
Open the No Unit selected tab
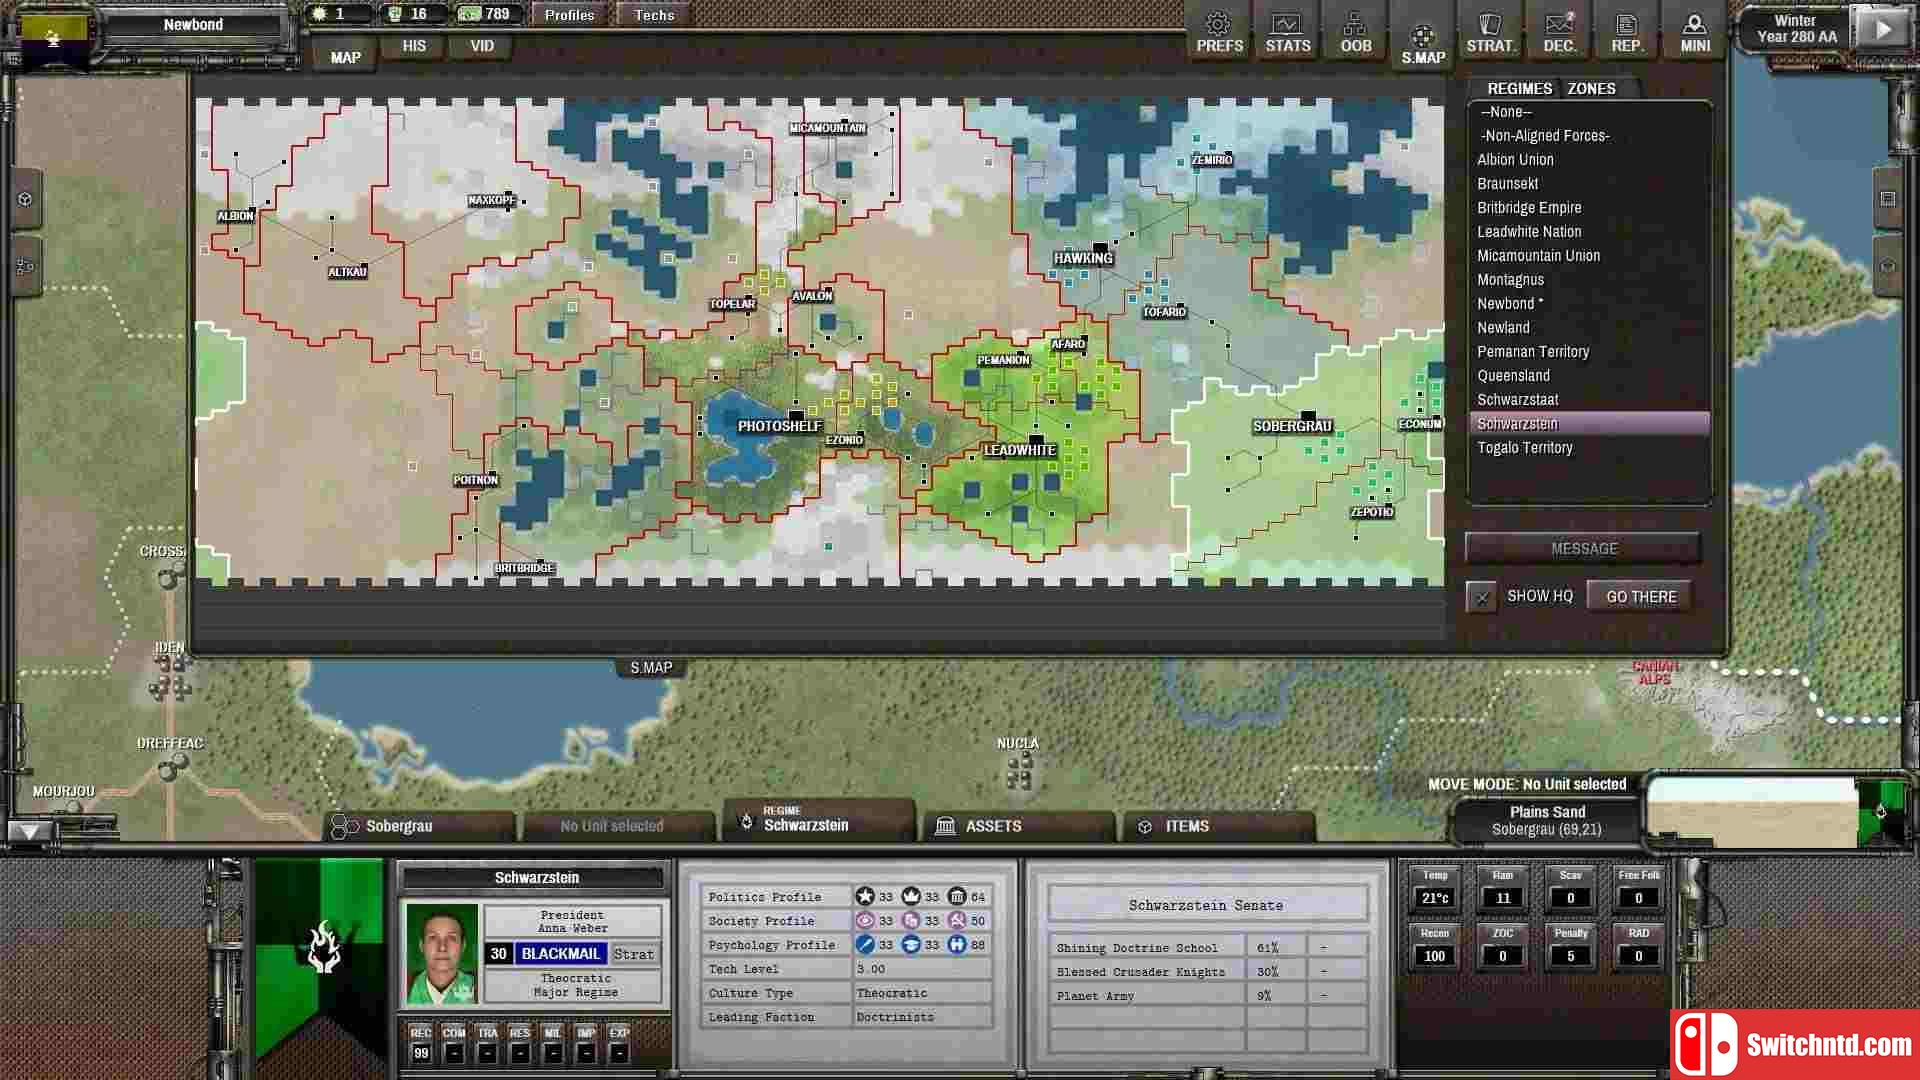pyautogui.click(x=617, y=826)
